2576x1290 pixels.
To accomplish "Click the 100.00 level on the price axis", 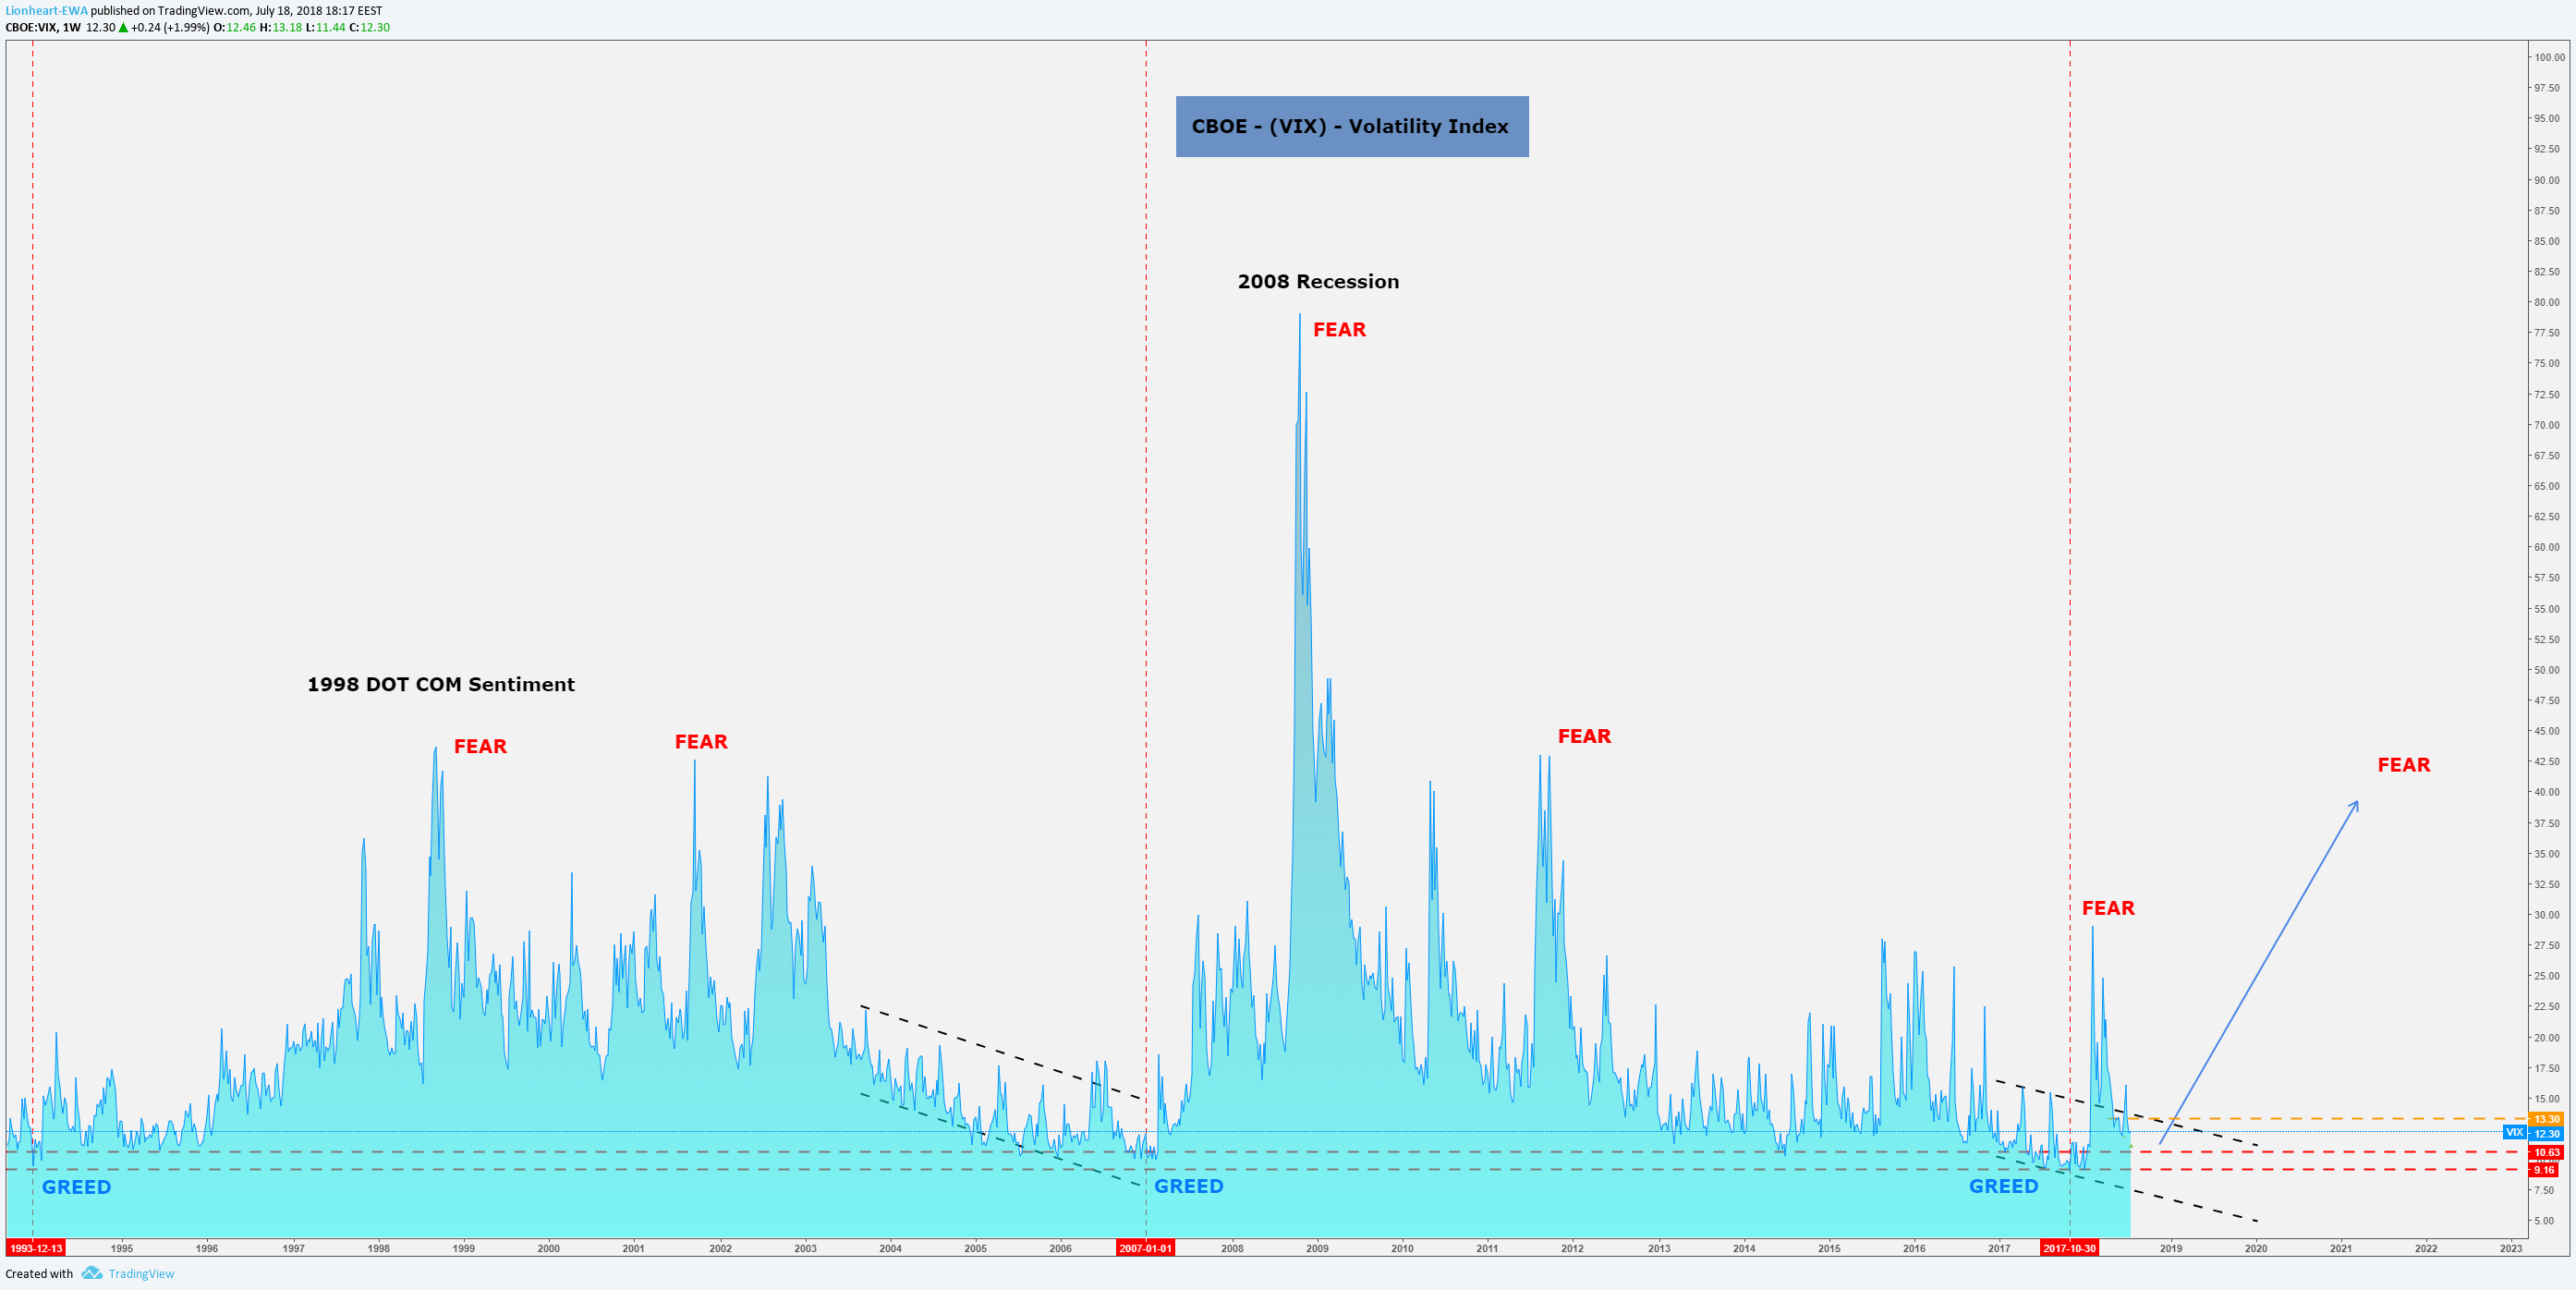I will pos(2548,57).
